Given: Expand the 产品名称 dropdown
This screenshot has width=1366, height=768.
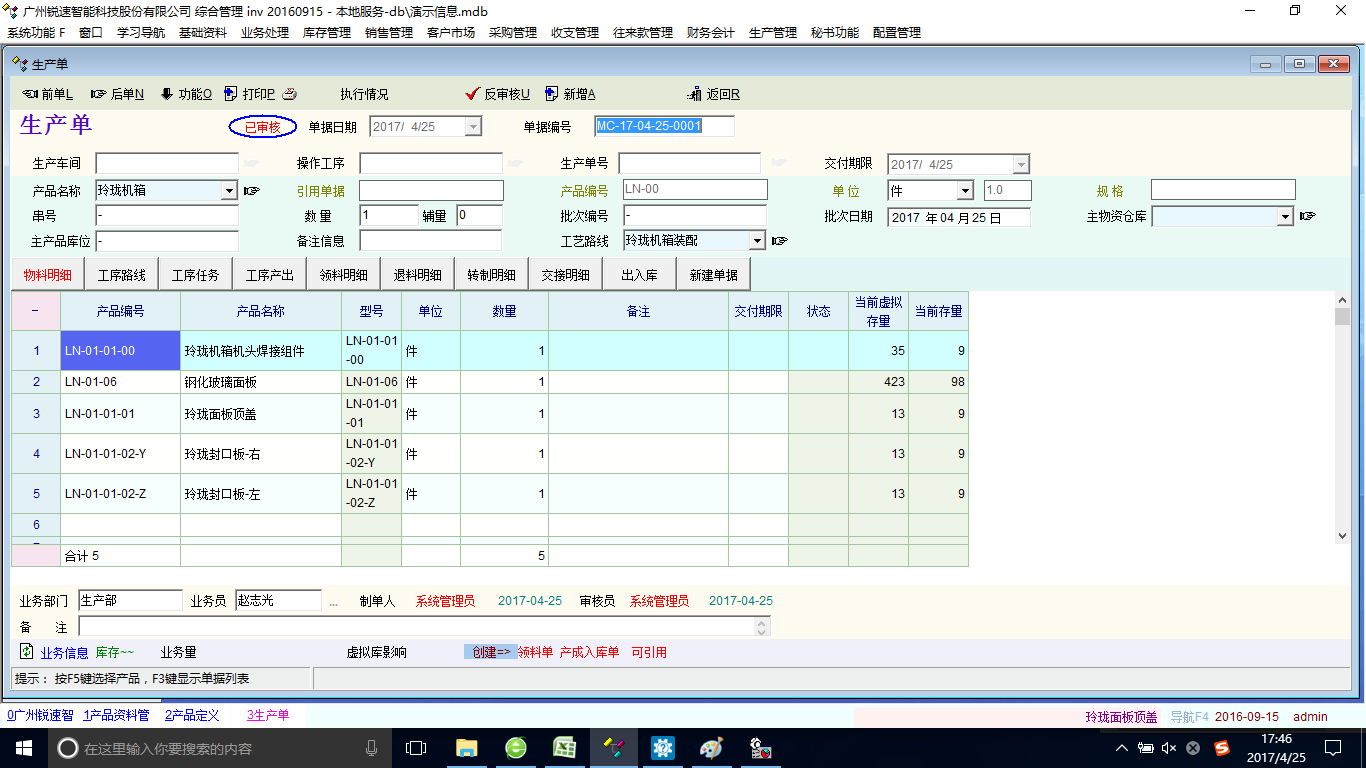Looking at the screenshot, I should pos(229,190).
